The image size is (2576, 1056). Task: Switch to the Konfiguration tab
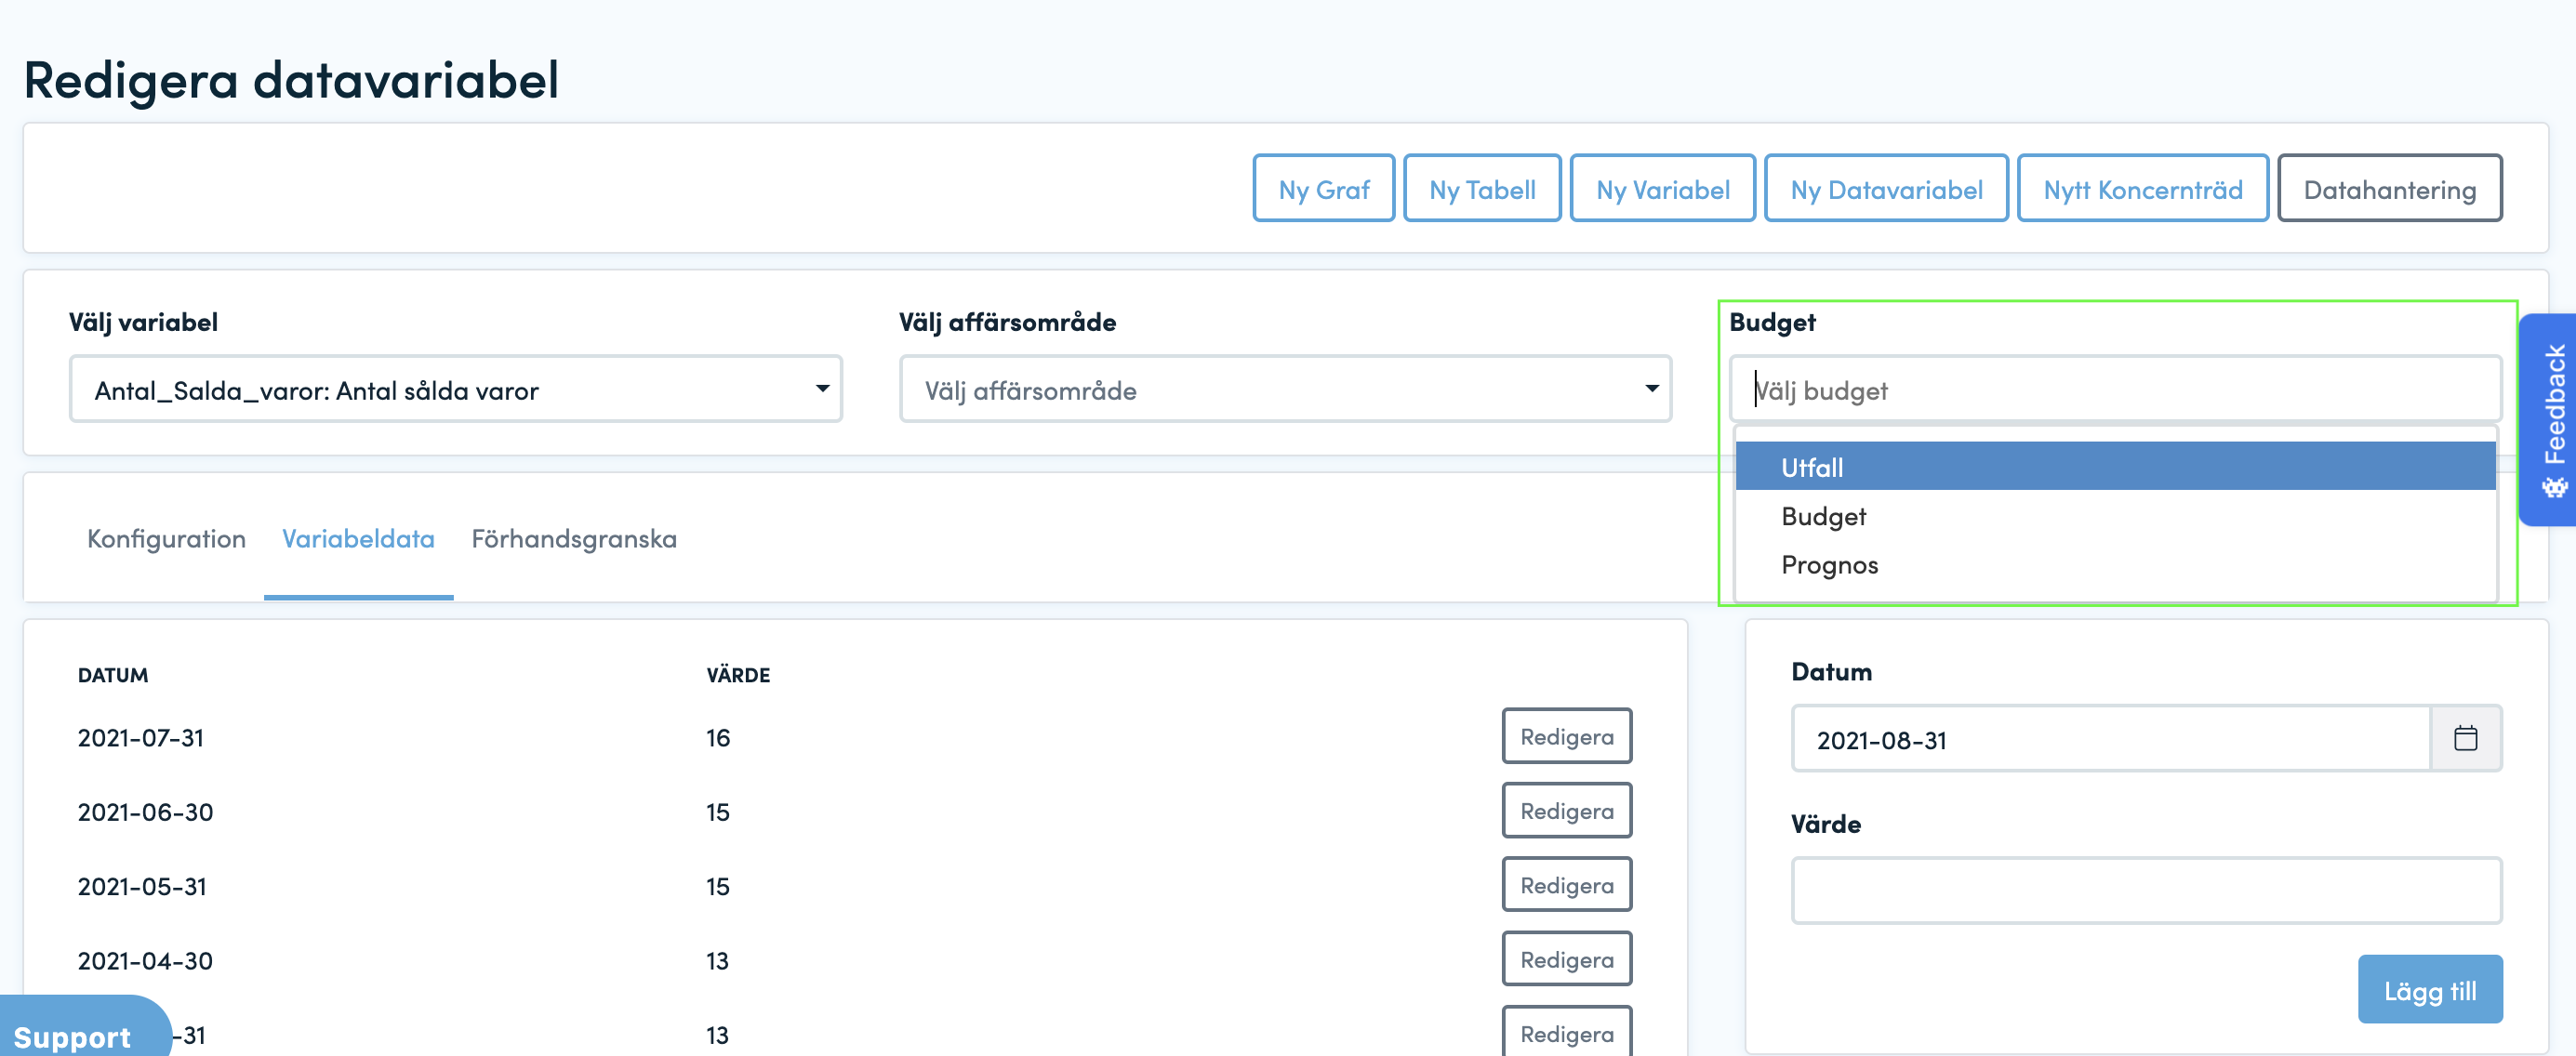[x=166, y=539]
